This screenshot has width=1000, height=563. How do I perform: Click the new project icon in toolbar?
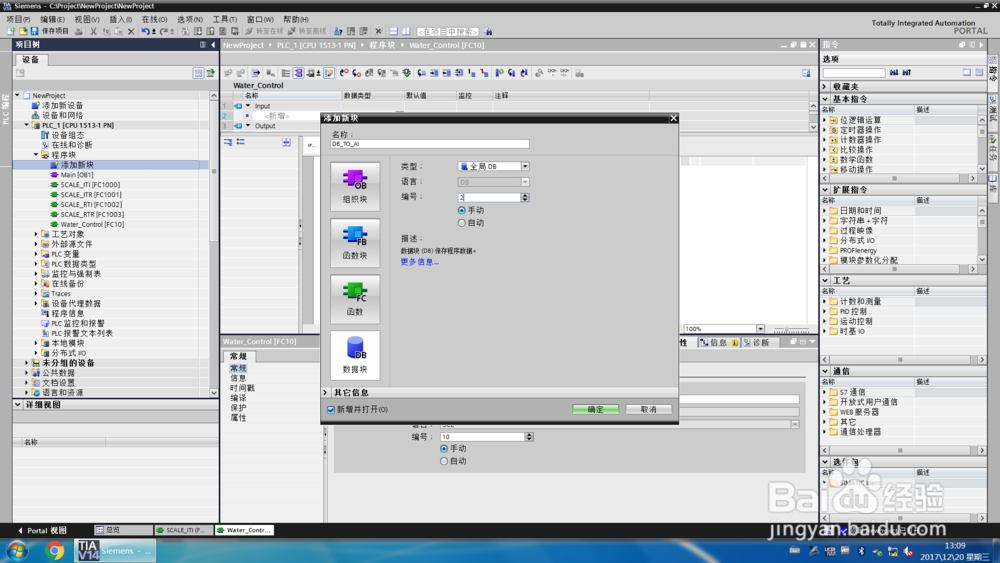11,31
